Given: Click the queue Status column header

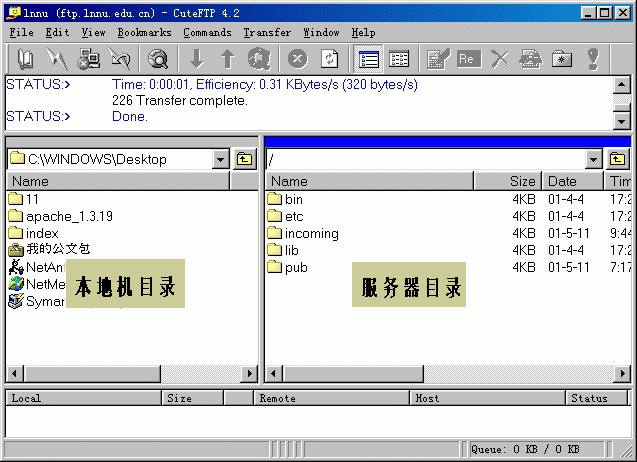Looking at the screenshot, I should pos(597,398).
